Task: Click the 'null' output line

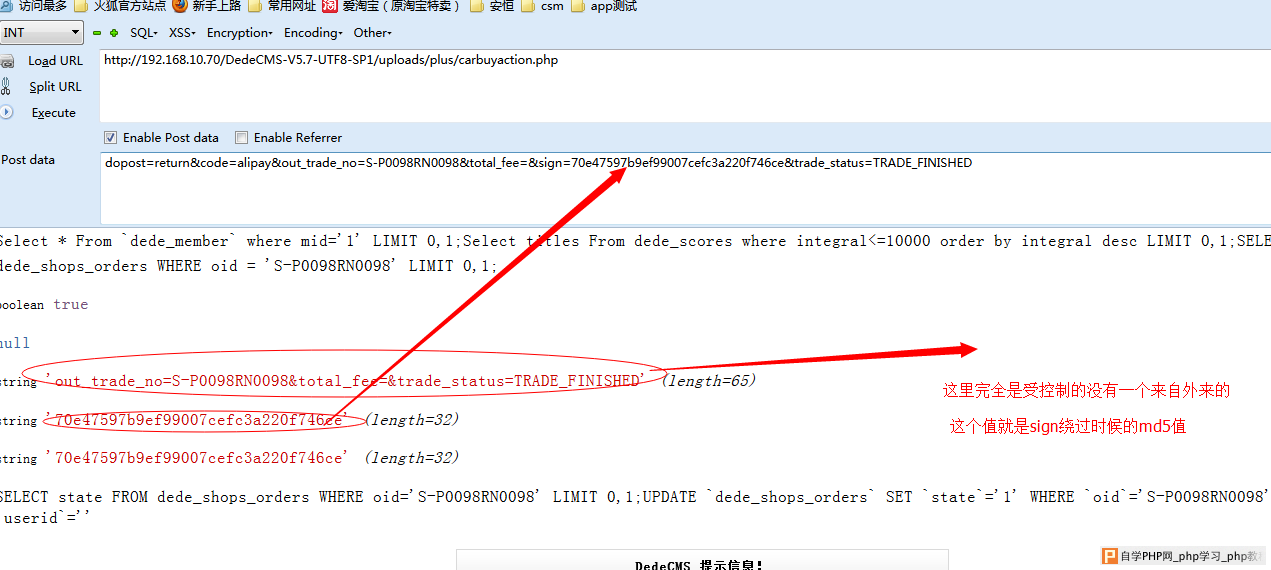Action: (x=15, y=343)
